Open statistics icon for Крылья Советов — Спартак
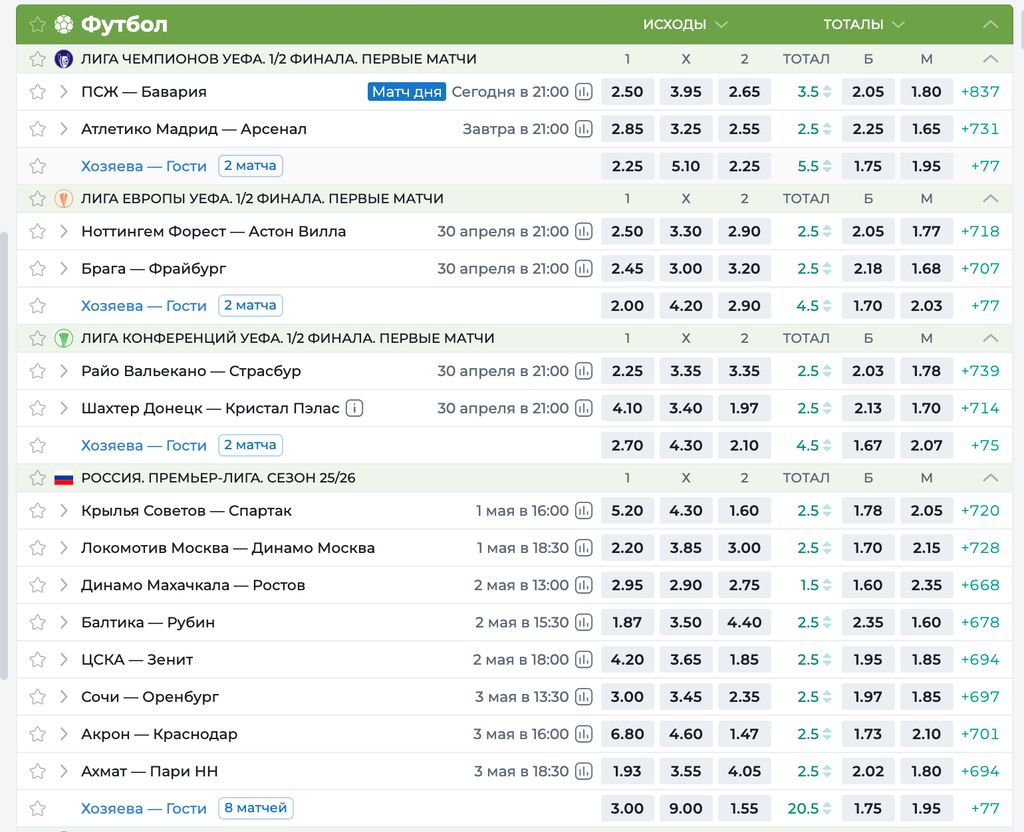Image resolution: width=1024 pixels, height=832 pixels. 584,511
